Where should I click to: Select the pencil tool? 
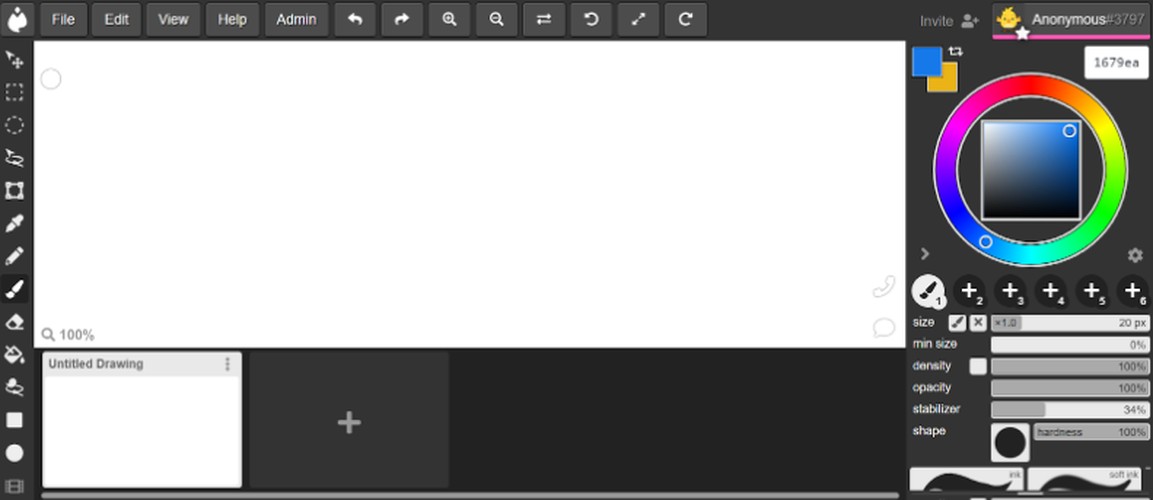pyautogui.click(x=14, y=257)
